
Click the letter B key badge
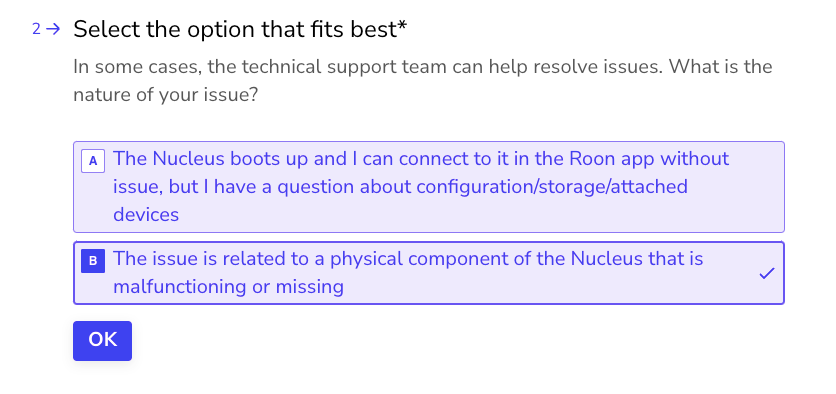(93, 261)
